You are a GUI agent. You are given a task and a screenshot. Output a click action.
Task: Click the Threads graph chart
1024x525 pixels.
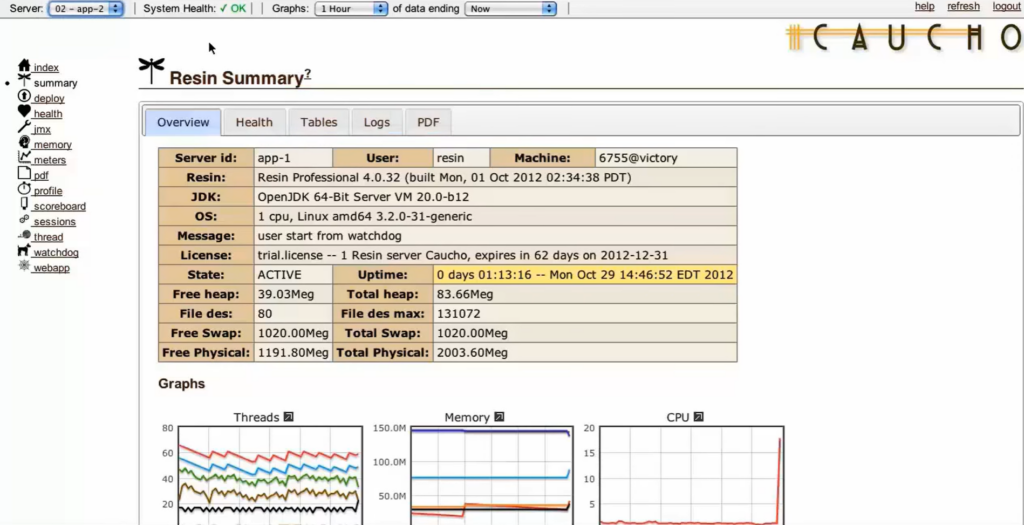(270, 475)
